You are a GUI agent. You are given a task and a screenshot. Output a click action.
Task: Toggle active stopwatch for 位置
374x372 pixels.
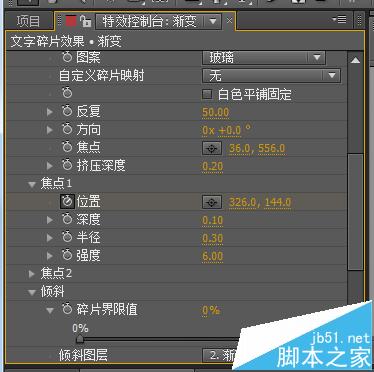[x=67, y=201]
